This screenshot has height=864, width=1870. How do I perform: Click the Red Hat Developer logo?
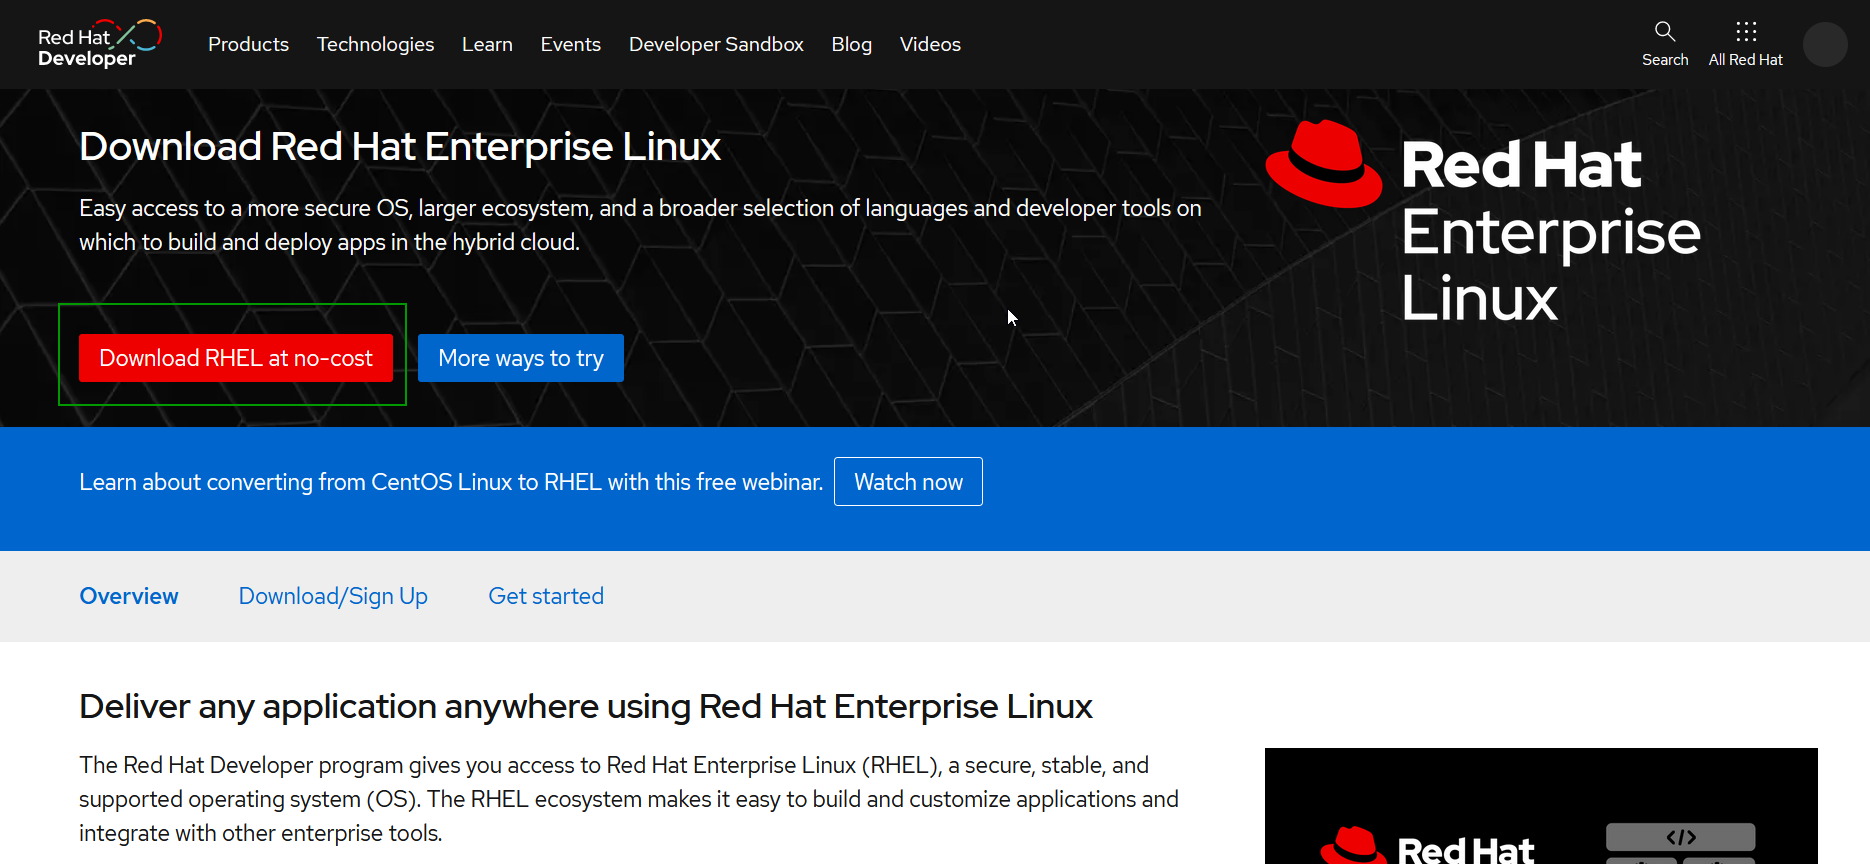99,44
